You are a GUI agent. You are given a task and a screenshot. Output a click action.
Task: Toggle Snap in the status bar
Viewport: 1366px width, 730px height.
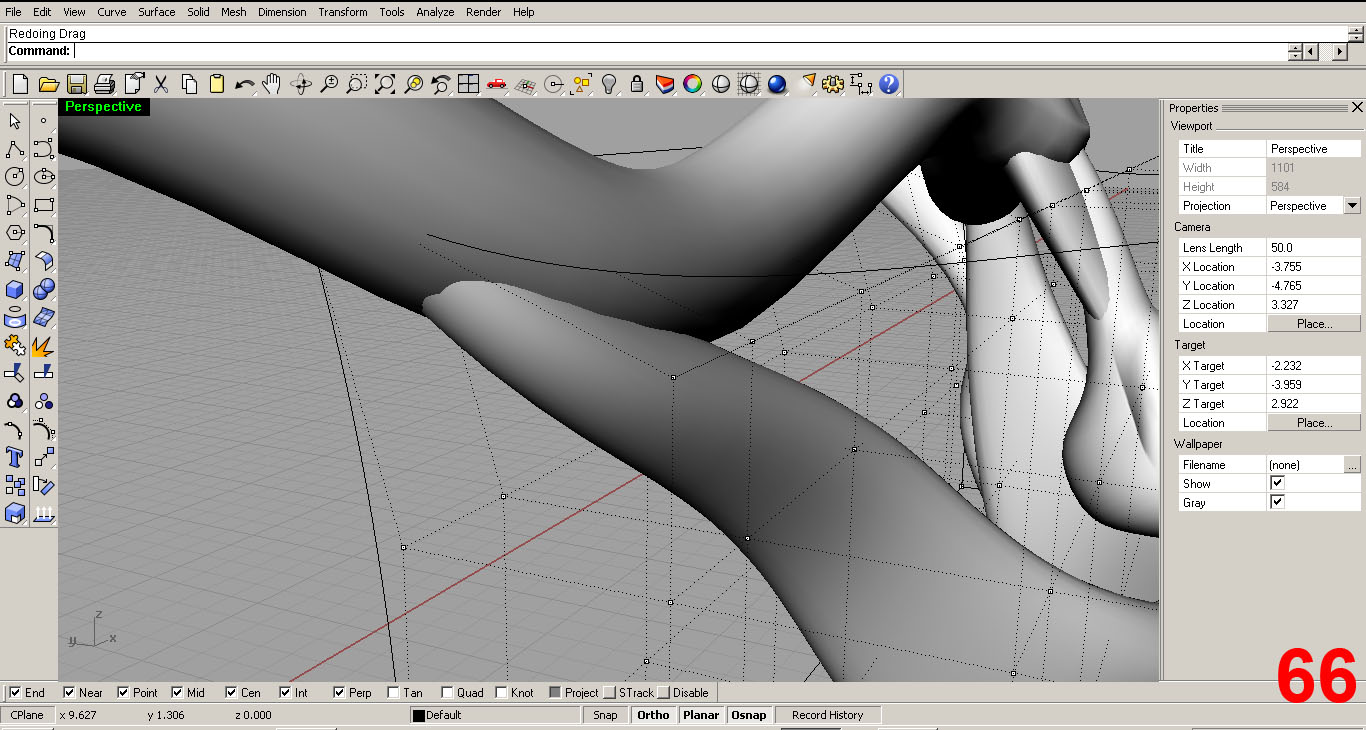605,715
